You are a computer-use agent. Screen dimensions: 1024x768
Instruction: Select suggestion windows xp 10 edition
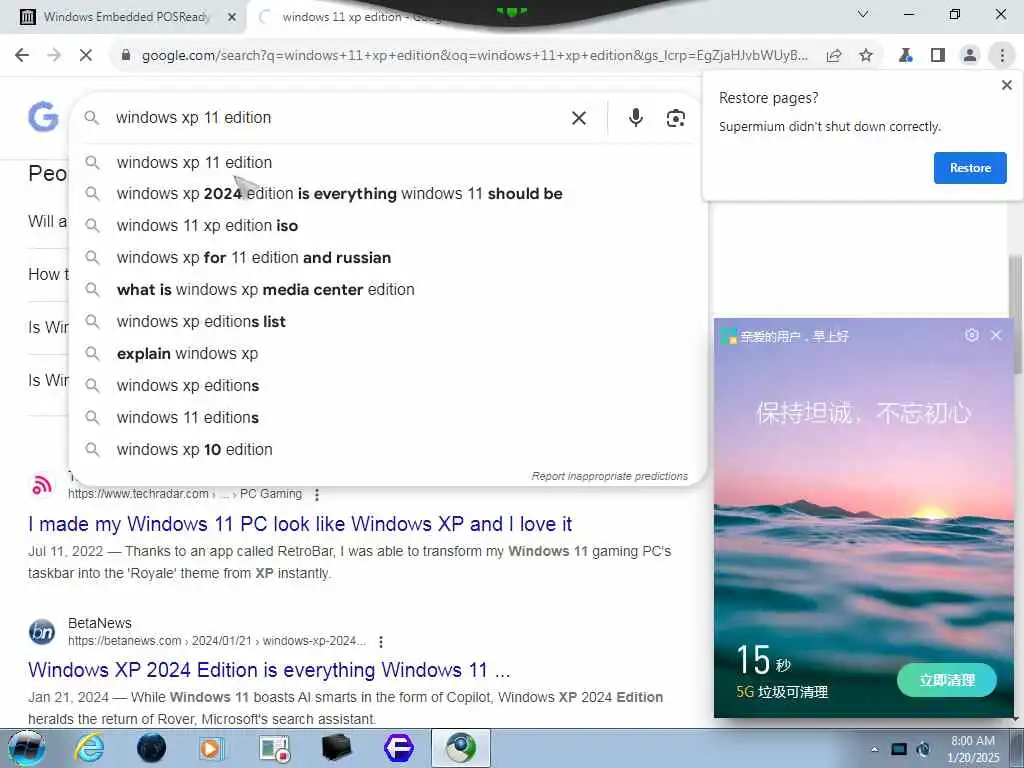pyautogui.click(x=388, y=450)
